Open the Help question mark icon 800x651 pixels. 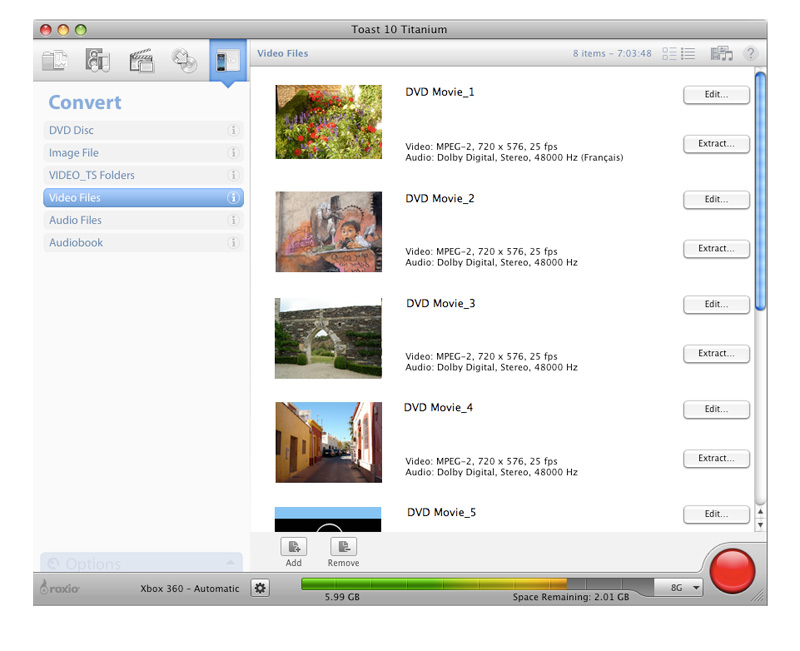(749, 54)
